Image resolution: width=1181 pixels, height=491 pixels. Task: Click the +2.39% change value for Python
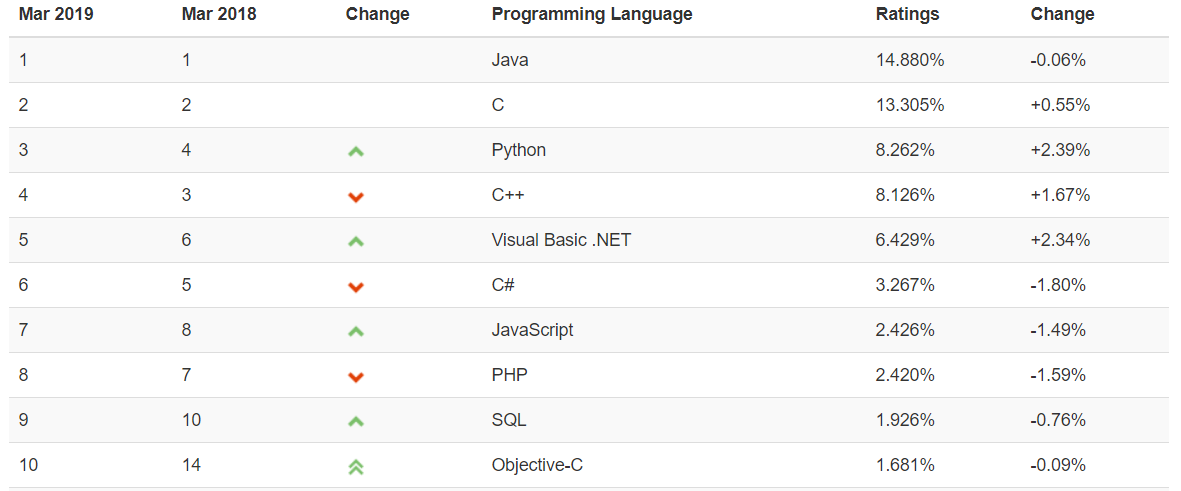point(1060,150)
